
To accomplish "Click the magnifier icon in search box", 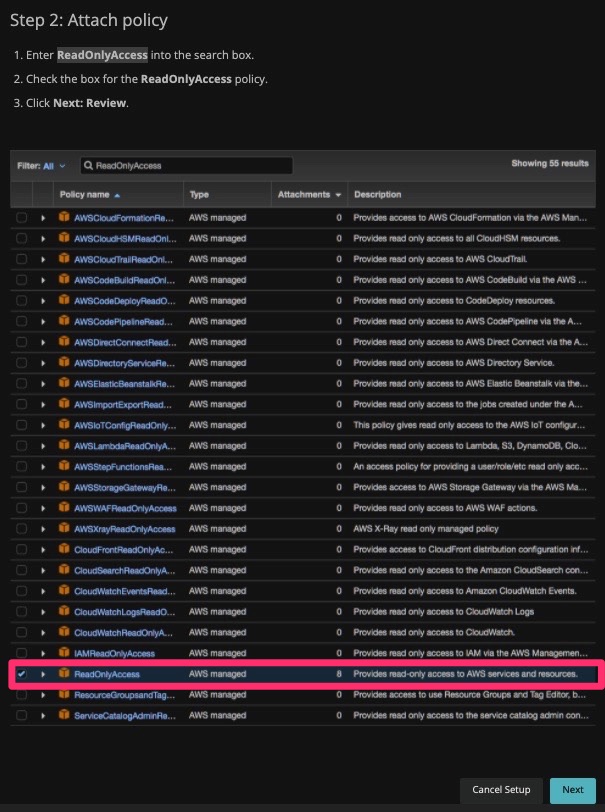I will (89, 166).
